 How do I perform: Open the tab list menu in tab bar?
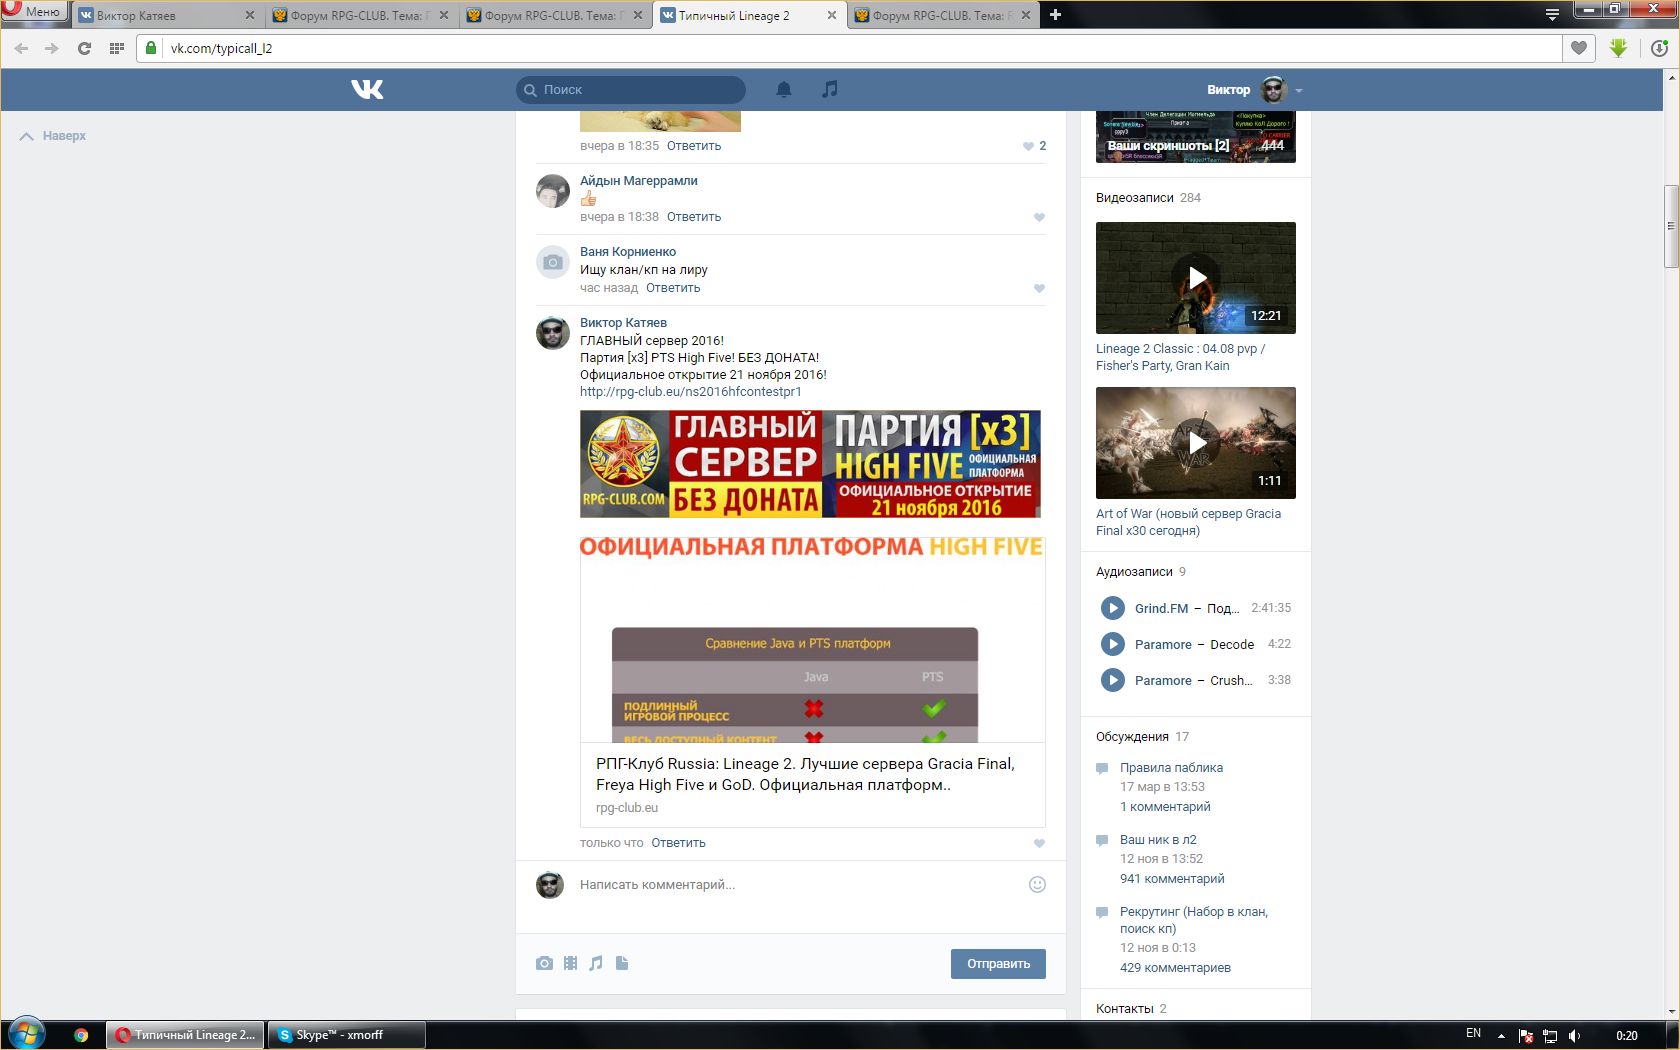(x=1552, y=15)
